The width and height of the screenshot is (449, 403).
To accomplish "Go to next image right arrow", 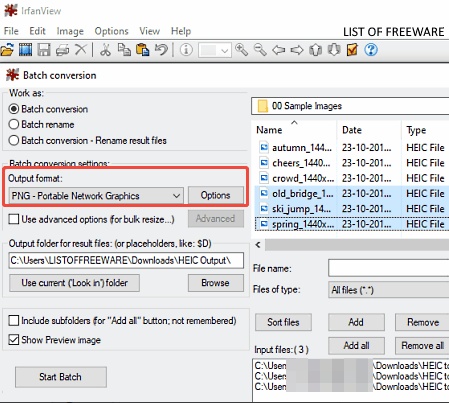I will click(297, 50).
